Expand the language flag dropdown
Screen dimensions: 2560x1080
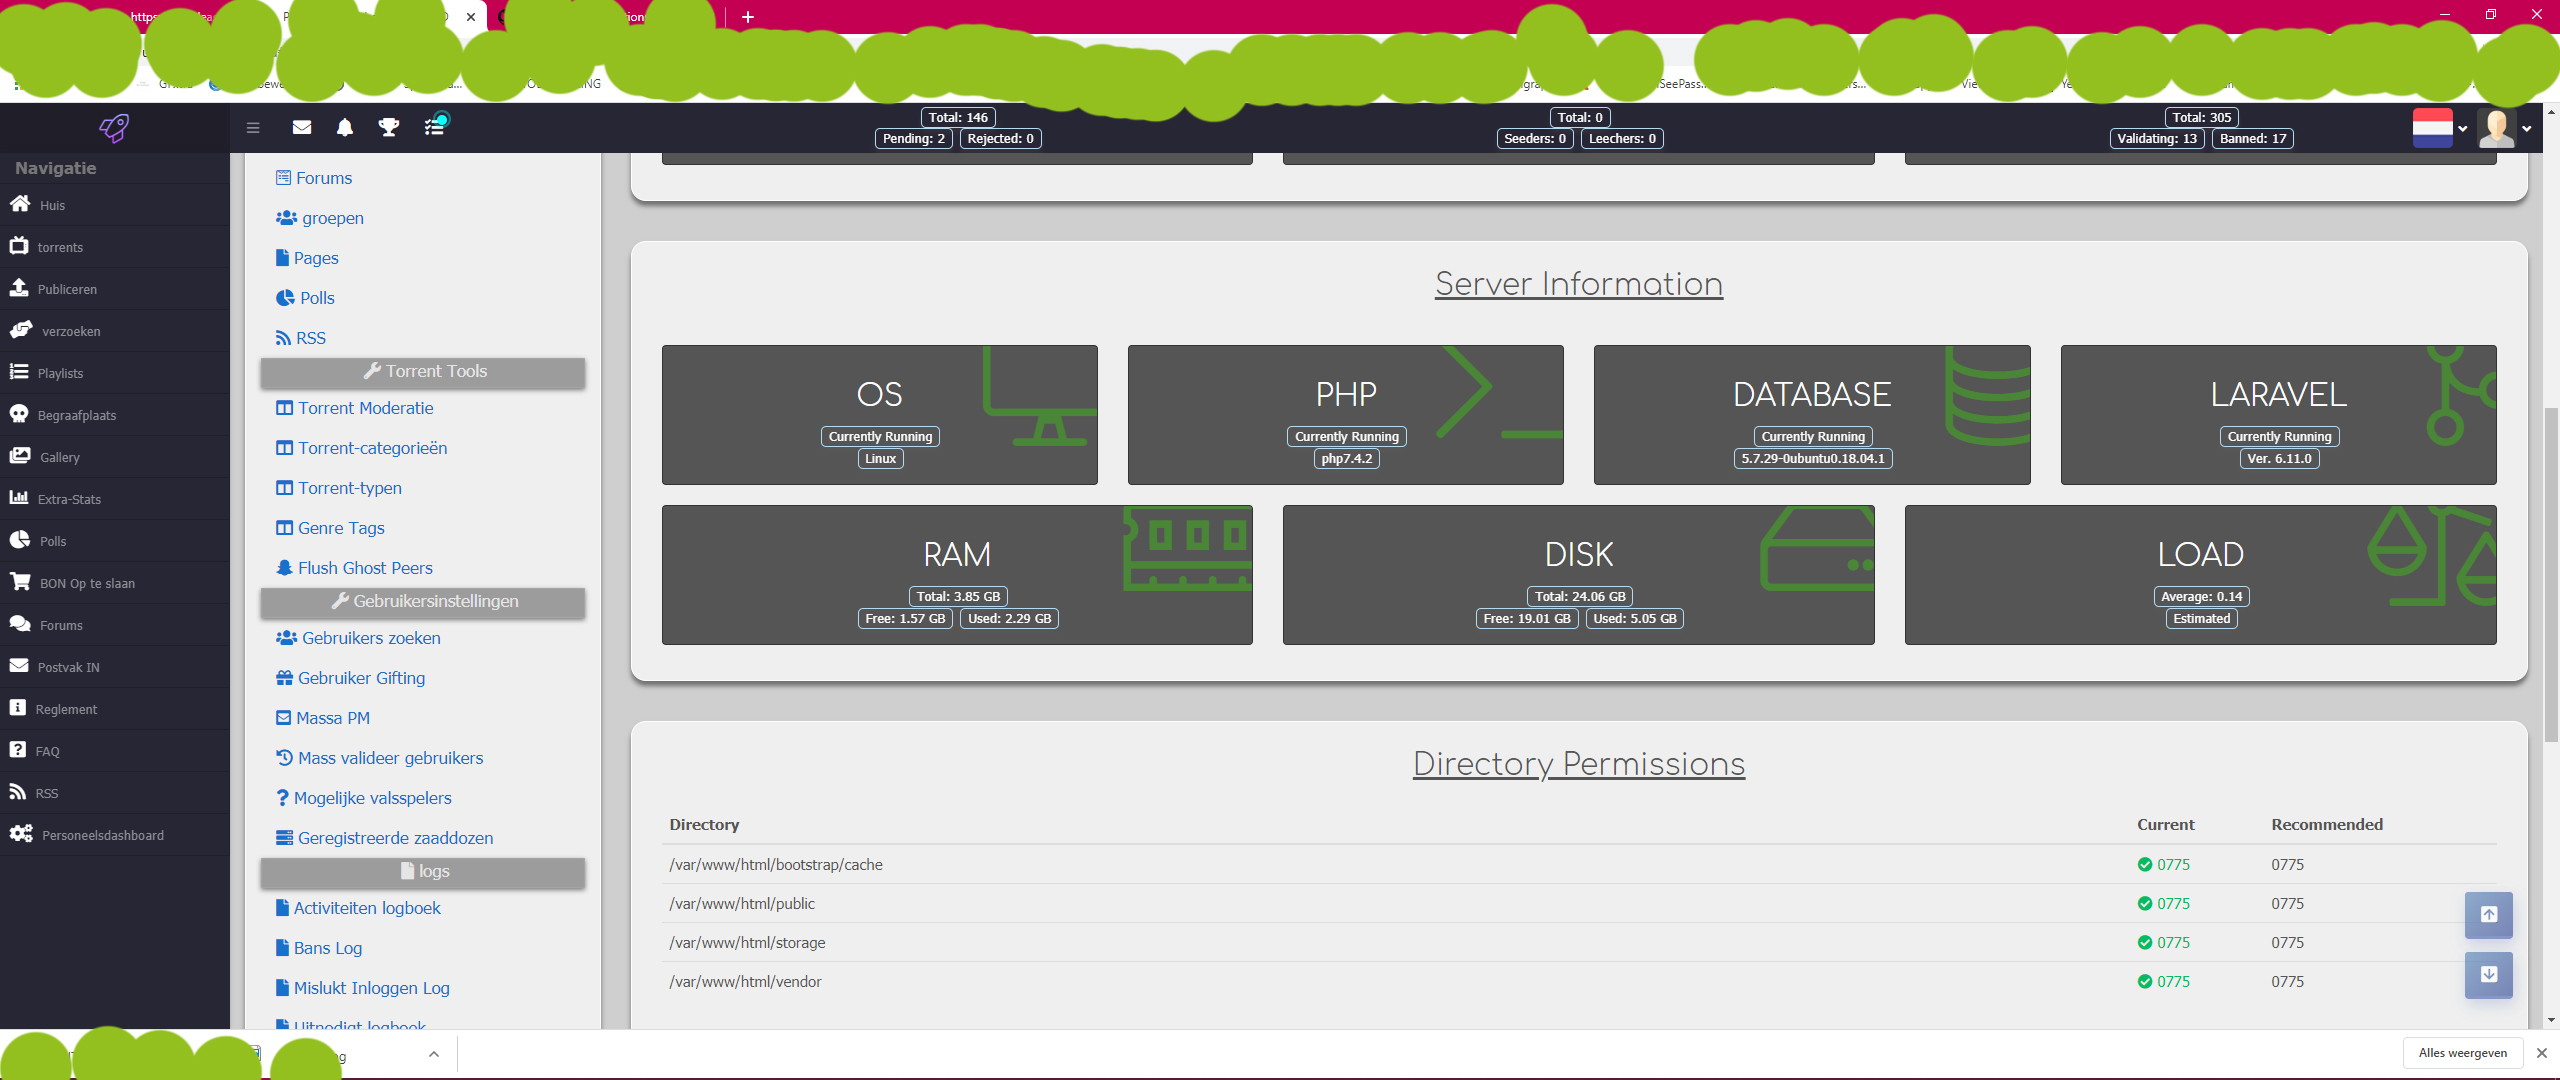tap(2440, 128)
